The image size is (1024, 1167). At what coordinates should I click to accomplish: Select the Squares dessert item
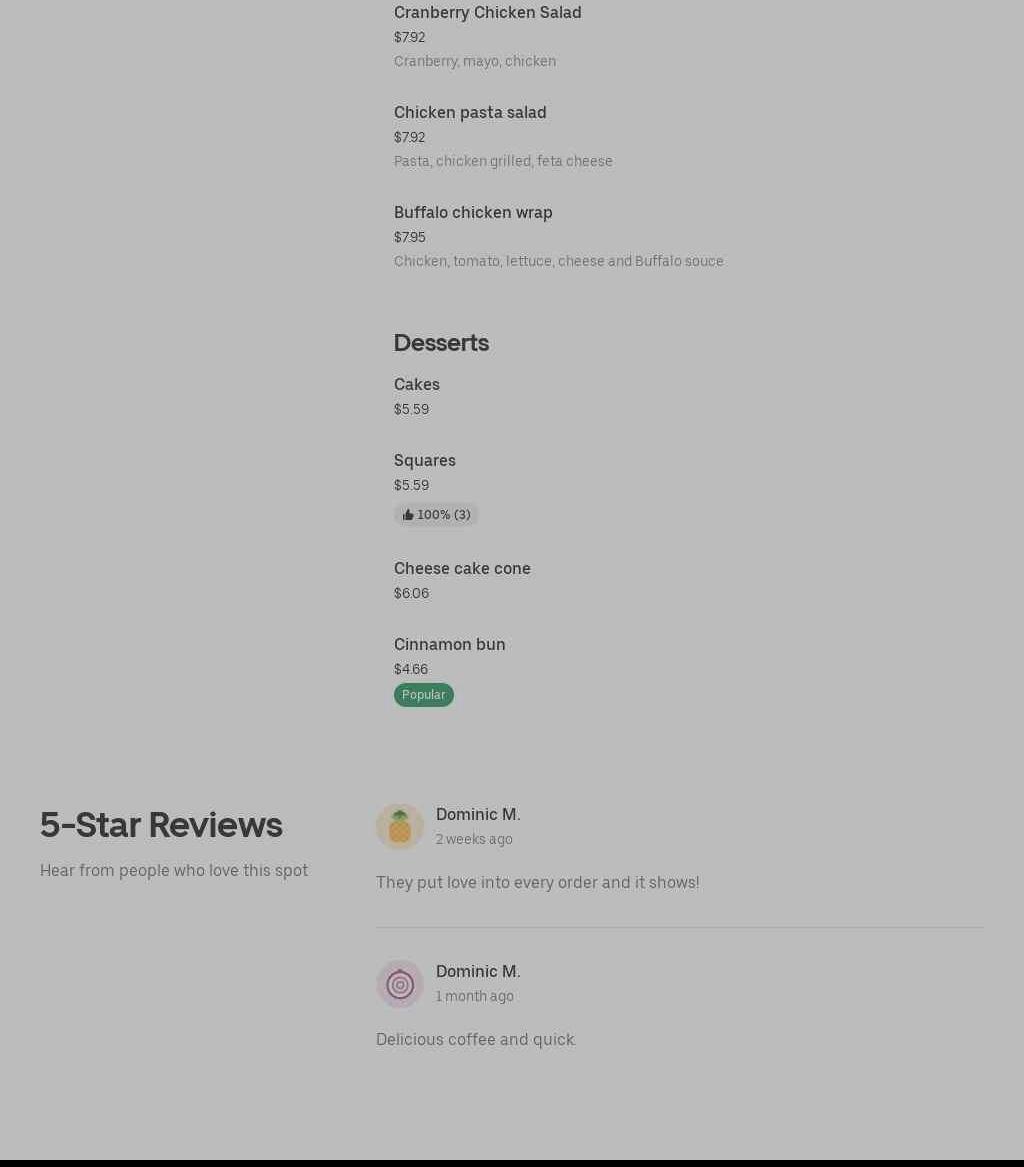click(x=425, y=460)
